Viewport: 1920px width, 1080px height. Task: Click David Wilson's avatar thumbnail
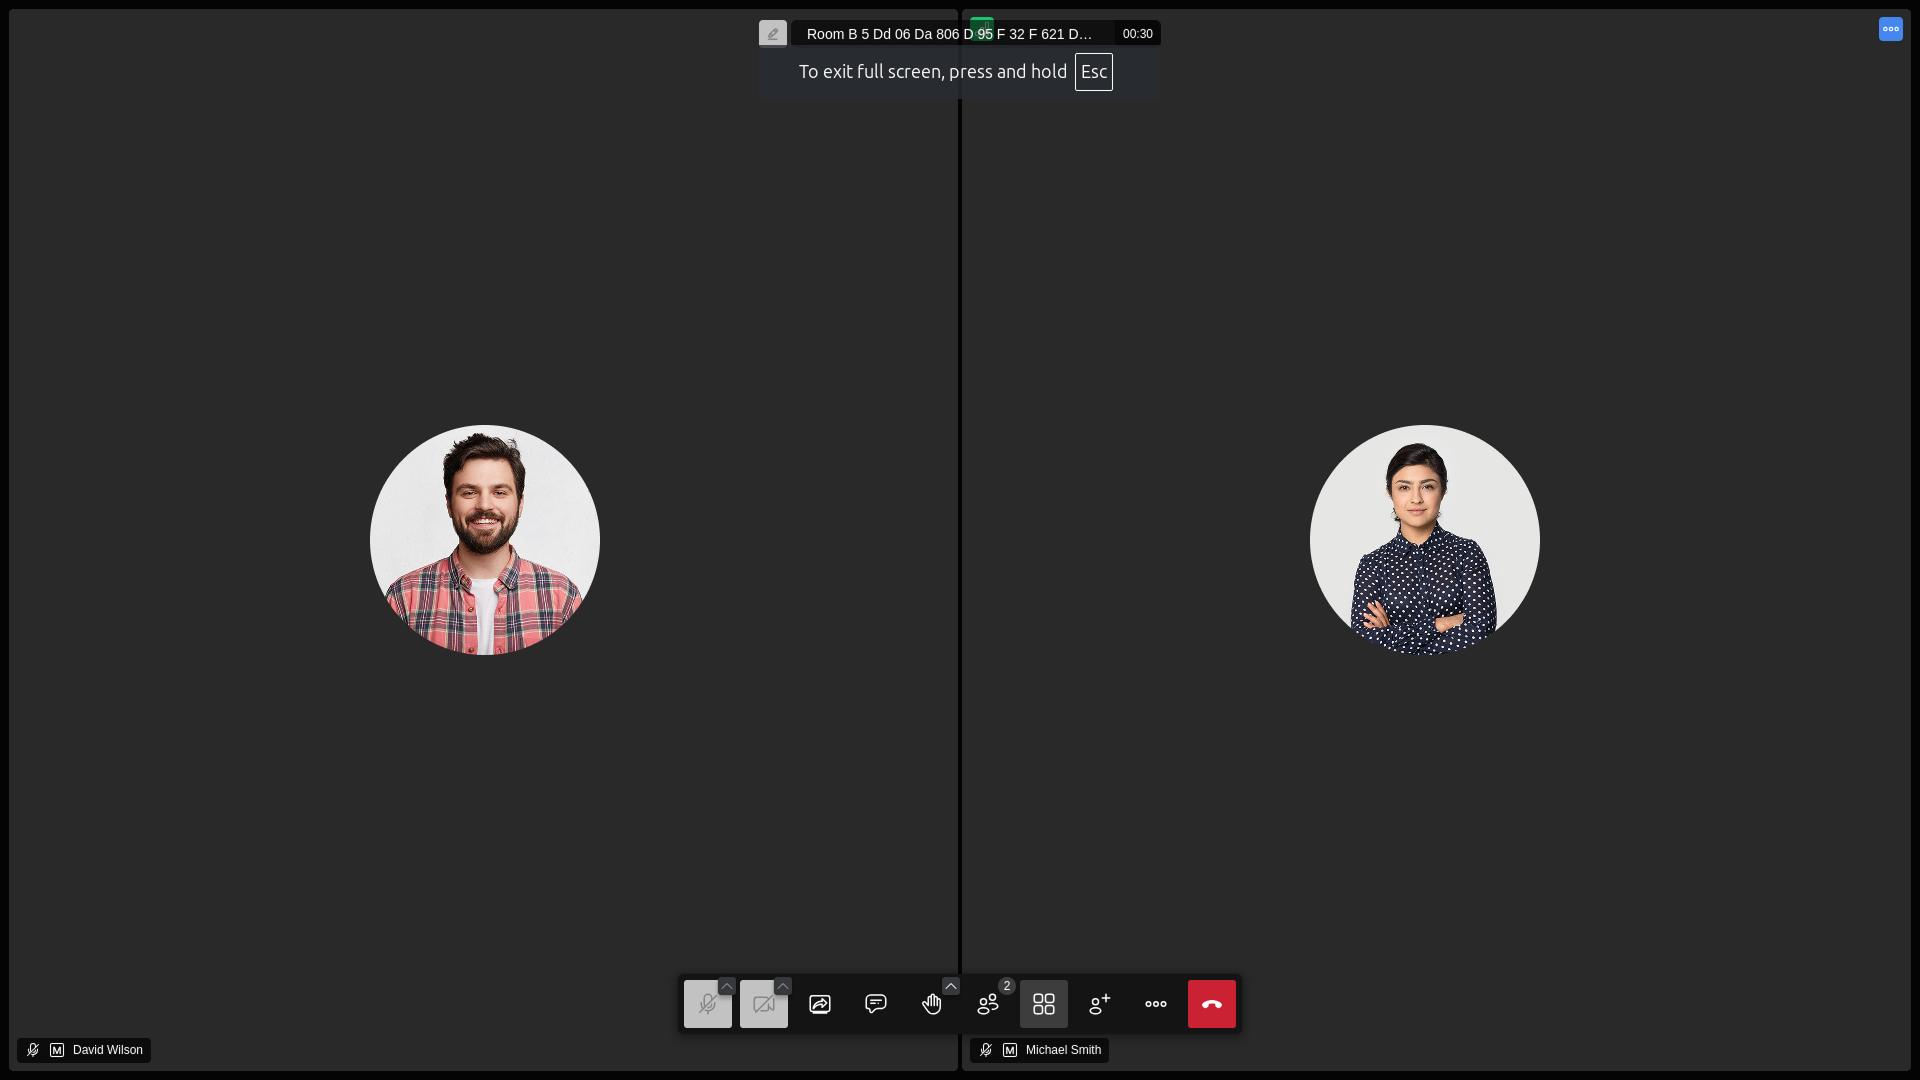[x=485, y=540]
